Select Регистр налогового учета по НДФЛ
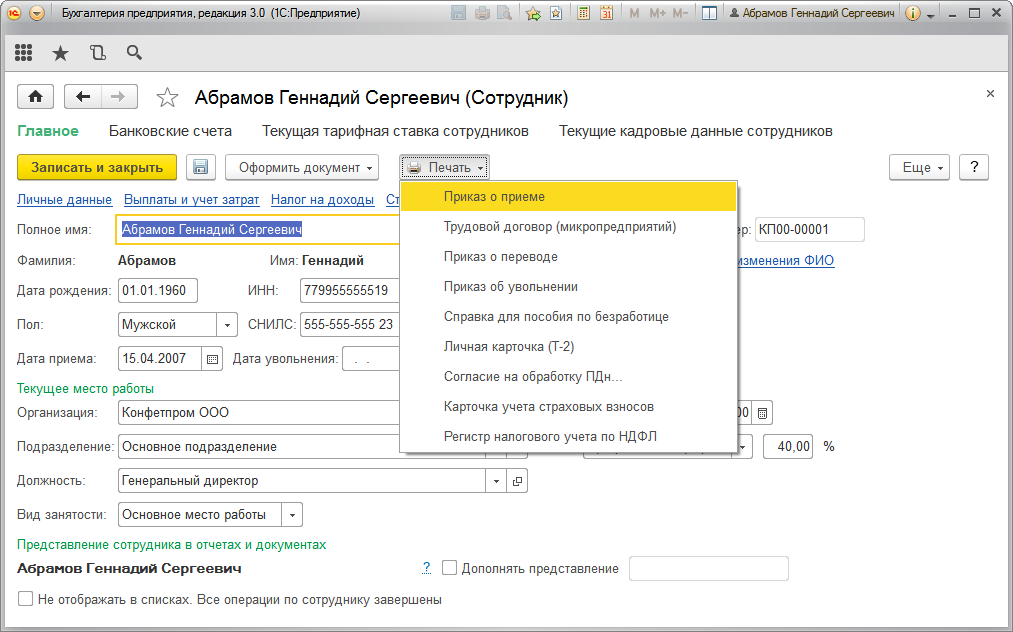Screen dimensions: 1013x632 point(569,436)
